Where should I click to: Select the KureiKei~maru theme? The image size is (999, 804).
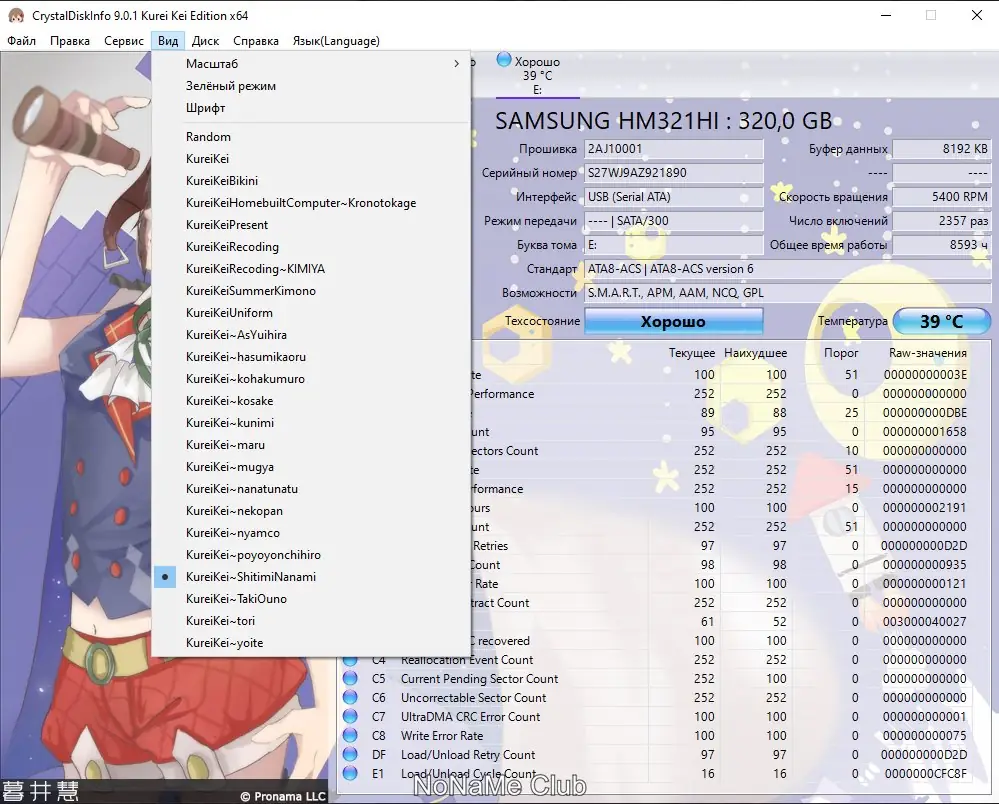[311, 445]
